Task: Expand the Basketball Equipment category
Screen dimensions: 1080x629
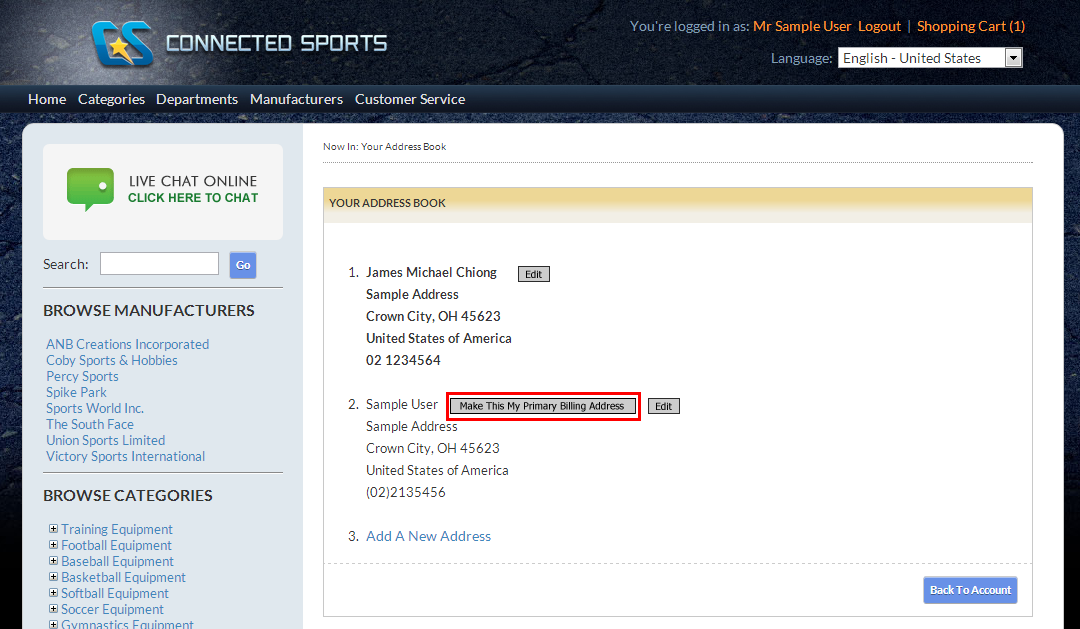Action: tap(53, 577)
